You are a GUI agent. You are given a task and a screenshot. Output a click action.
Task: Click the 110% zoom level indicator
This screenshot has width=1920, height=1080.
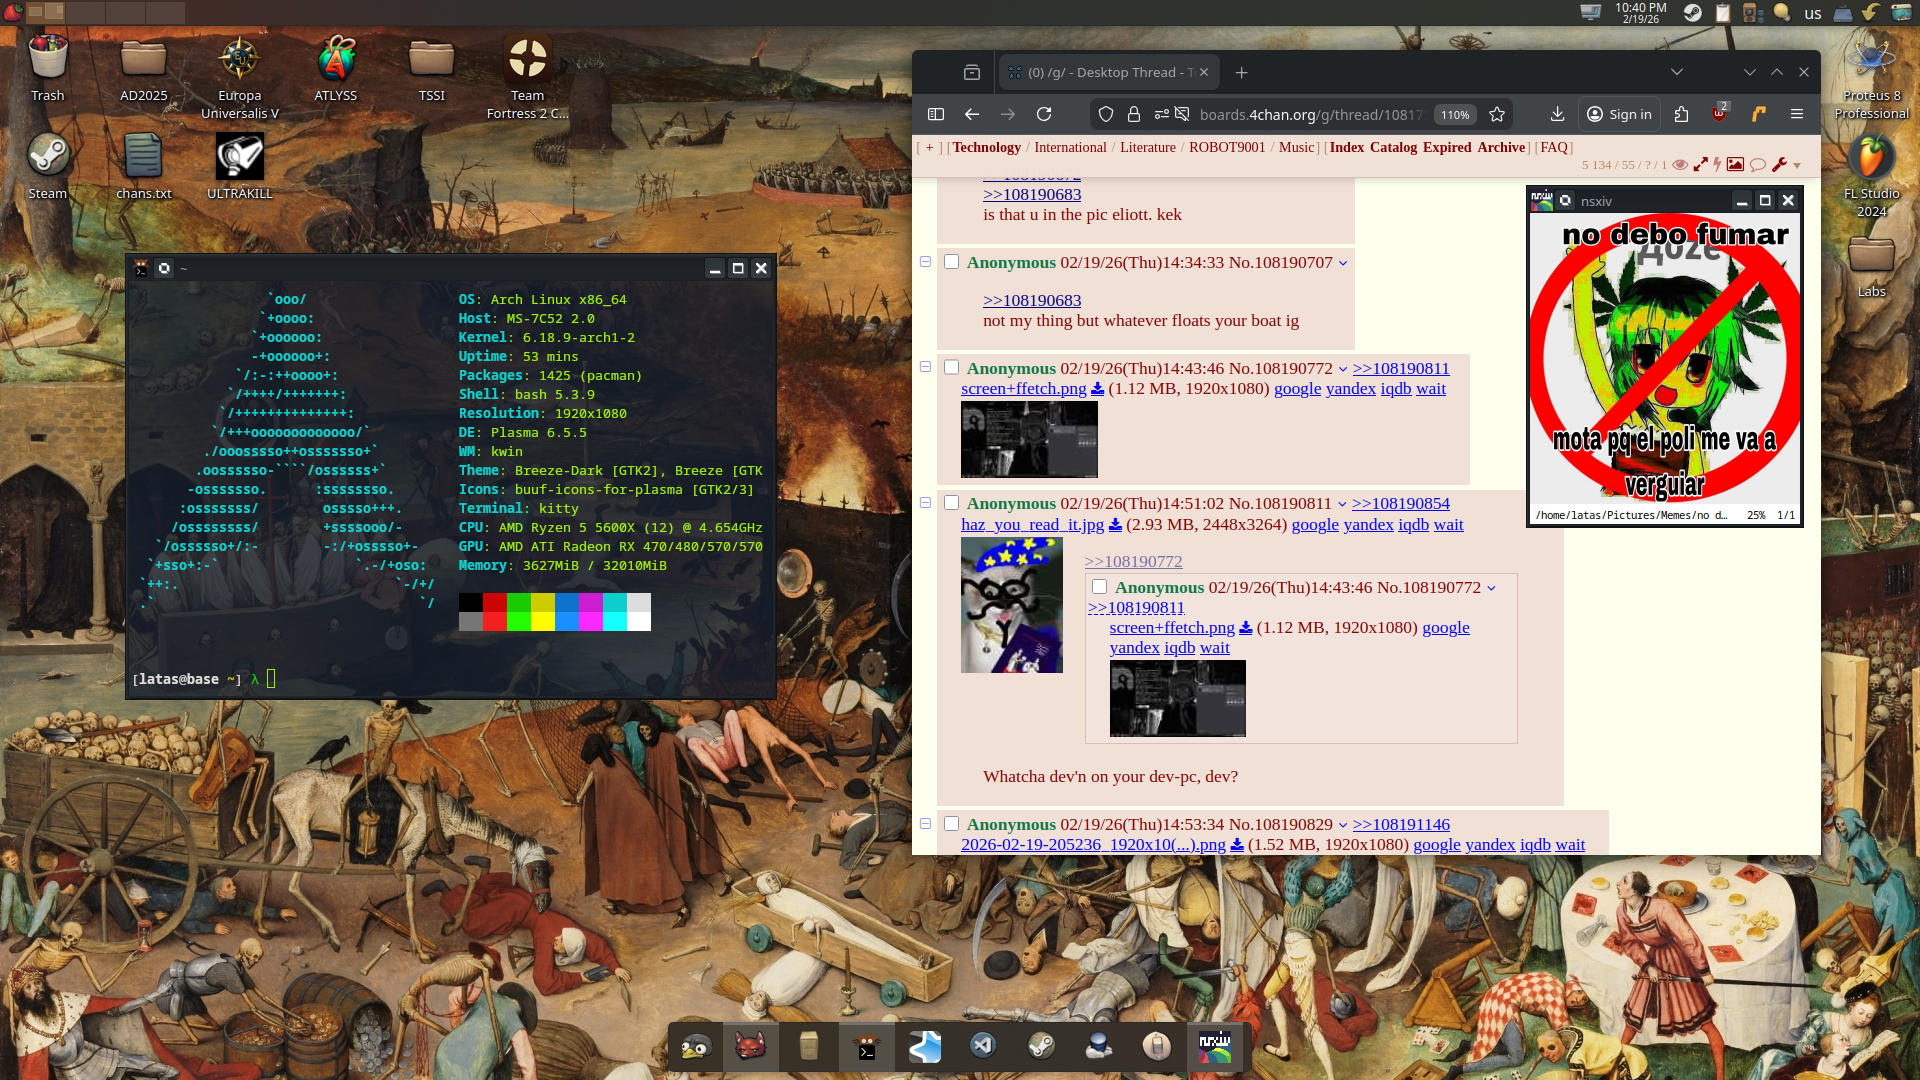[1455, 115]
